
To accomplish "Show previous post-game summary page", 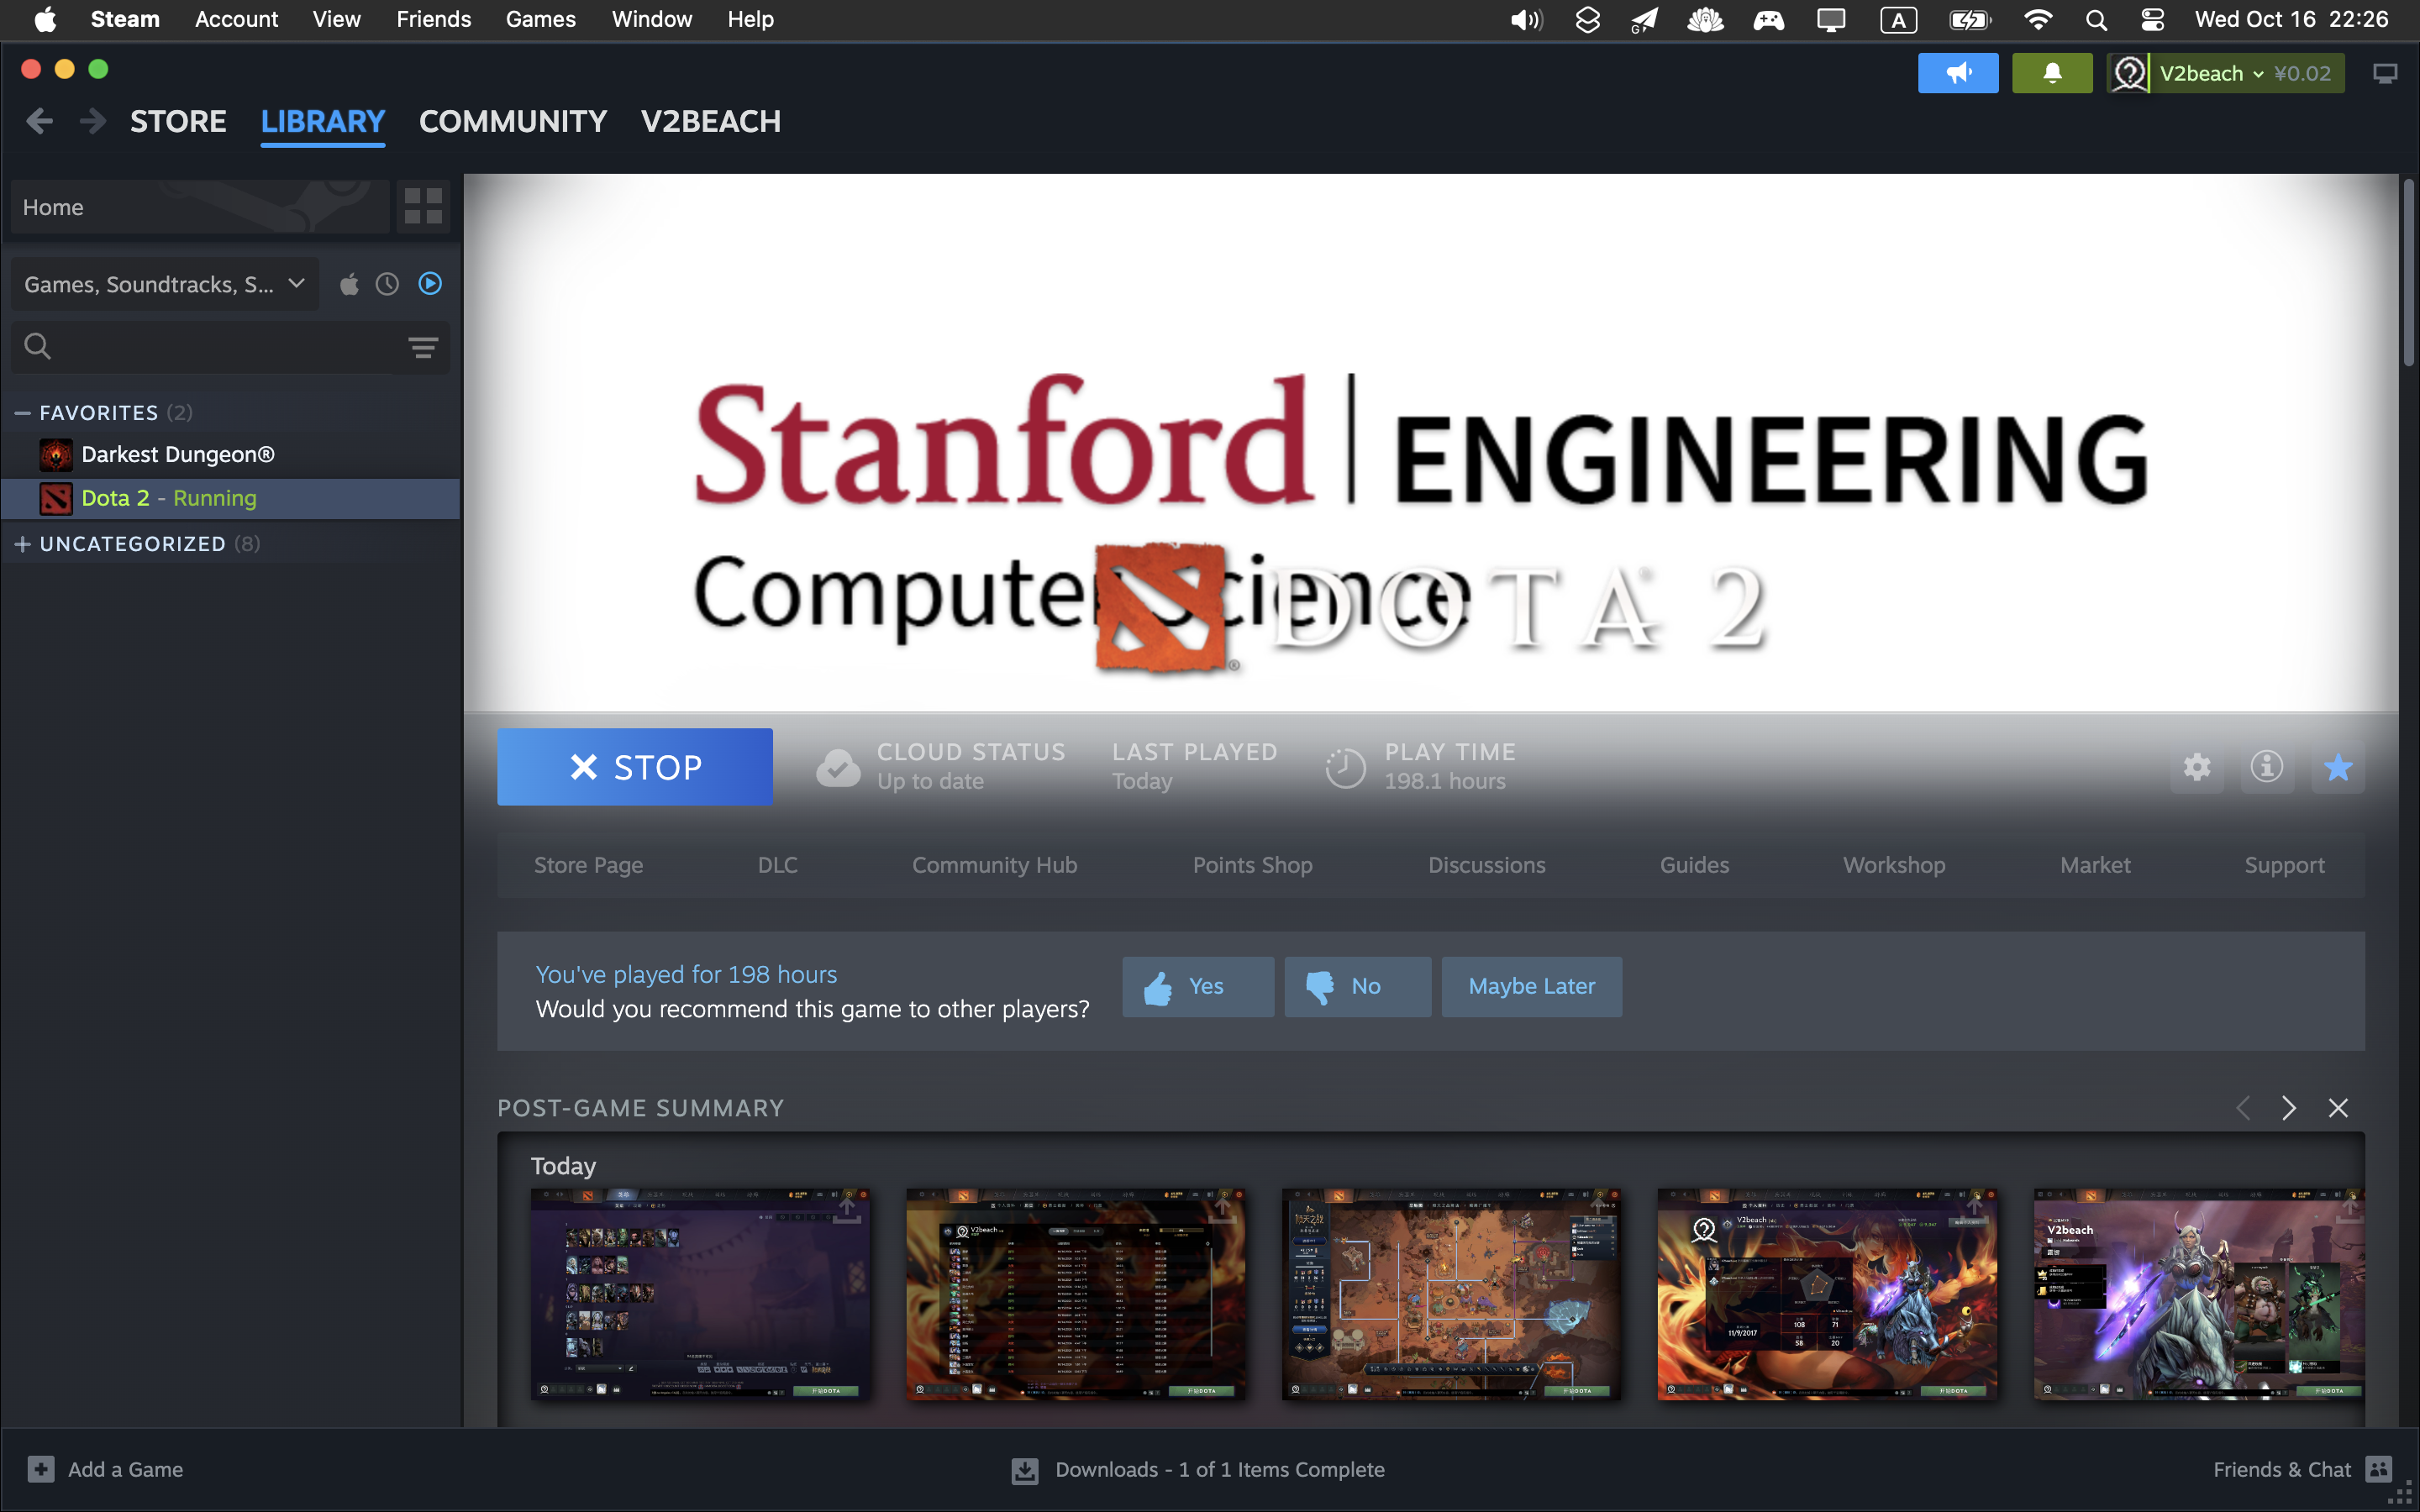I will (2243, 1108).
